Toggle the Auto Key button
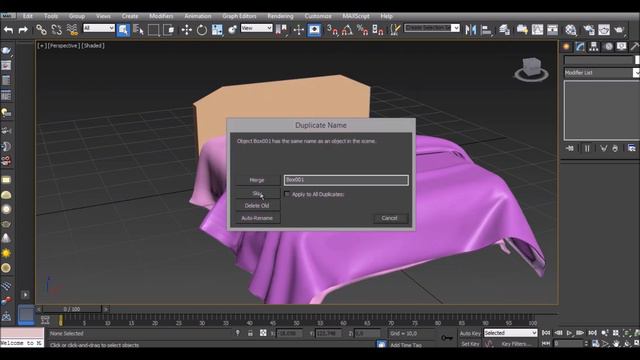Image resolution: width=640 pixels, height=360 pixels. tap(470, 333)
